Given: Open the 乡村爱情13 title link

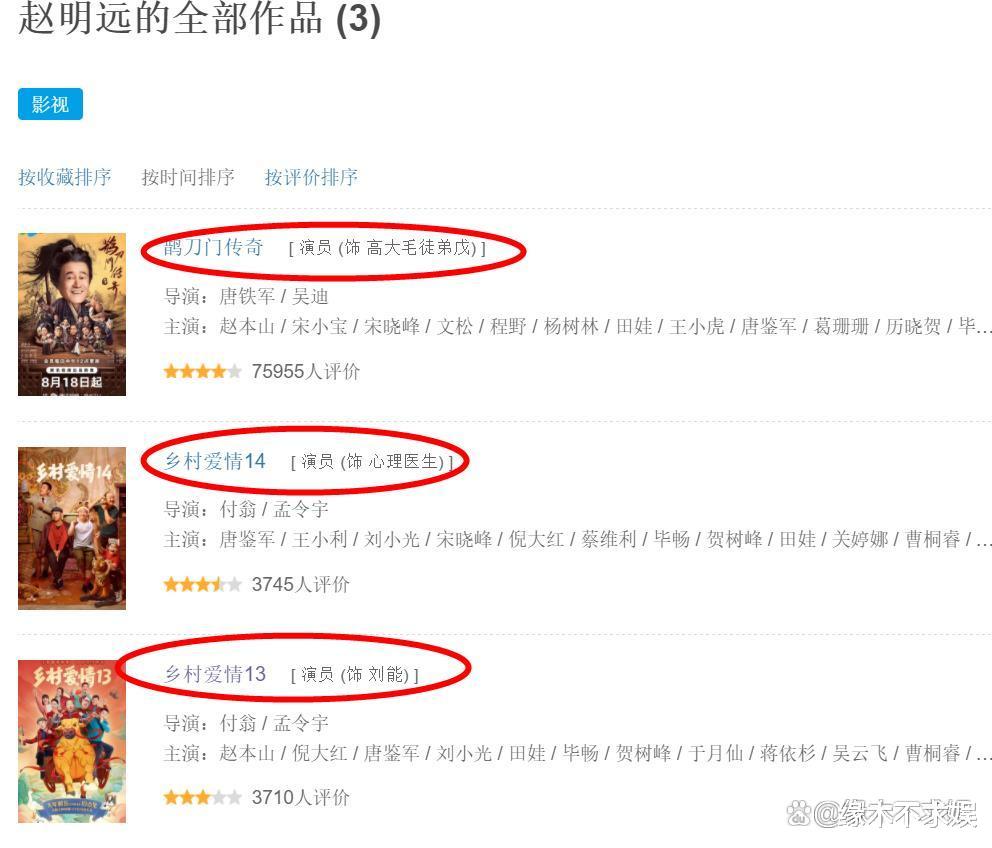Looking at the screenshot, I should point(215,675).
